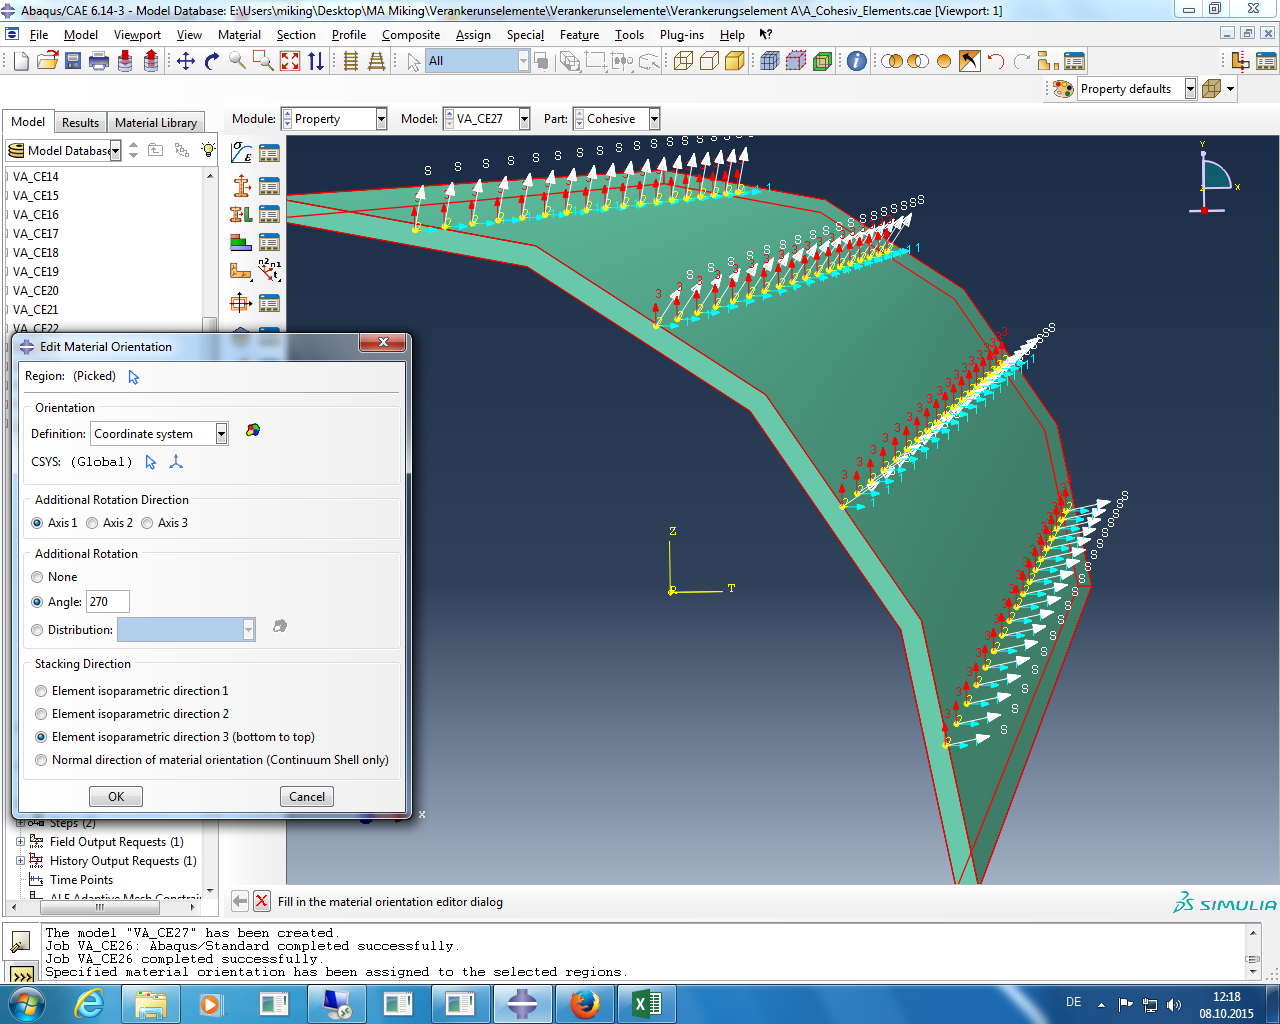Select the Magnify View tool

pyautogui.click(x=238, y=61)
